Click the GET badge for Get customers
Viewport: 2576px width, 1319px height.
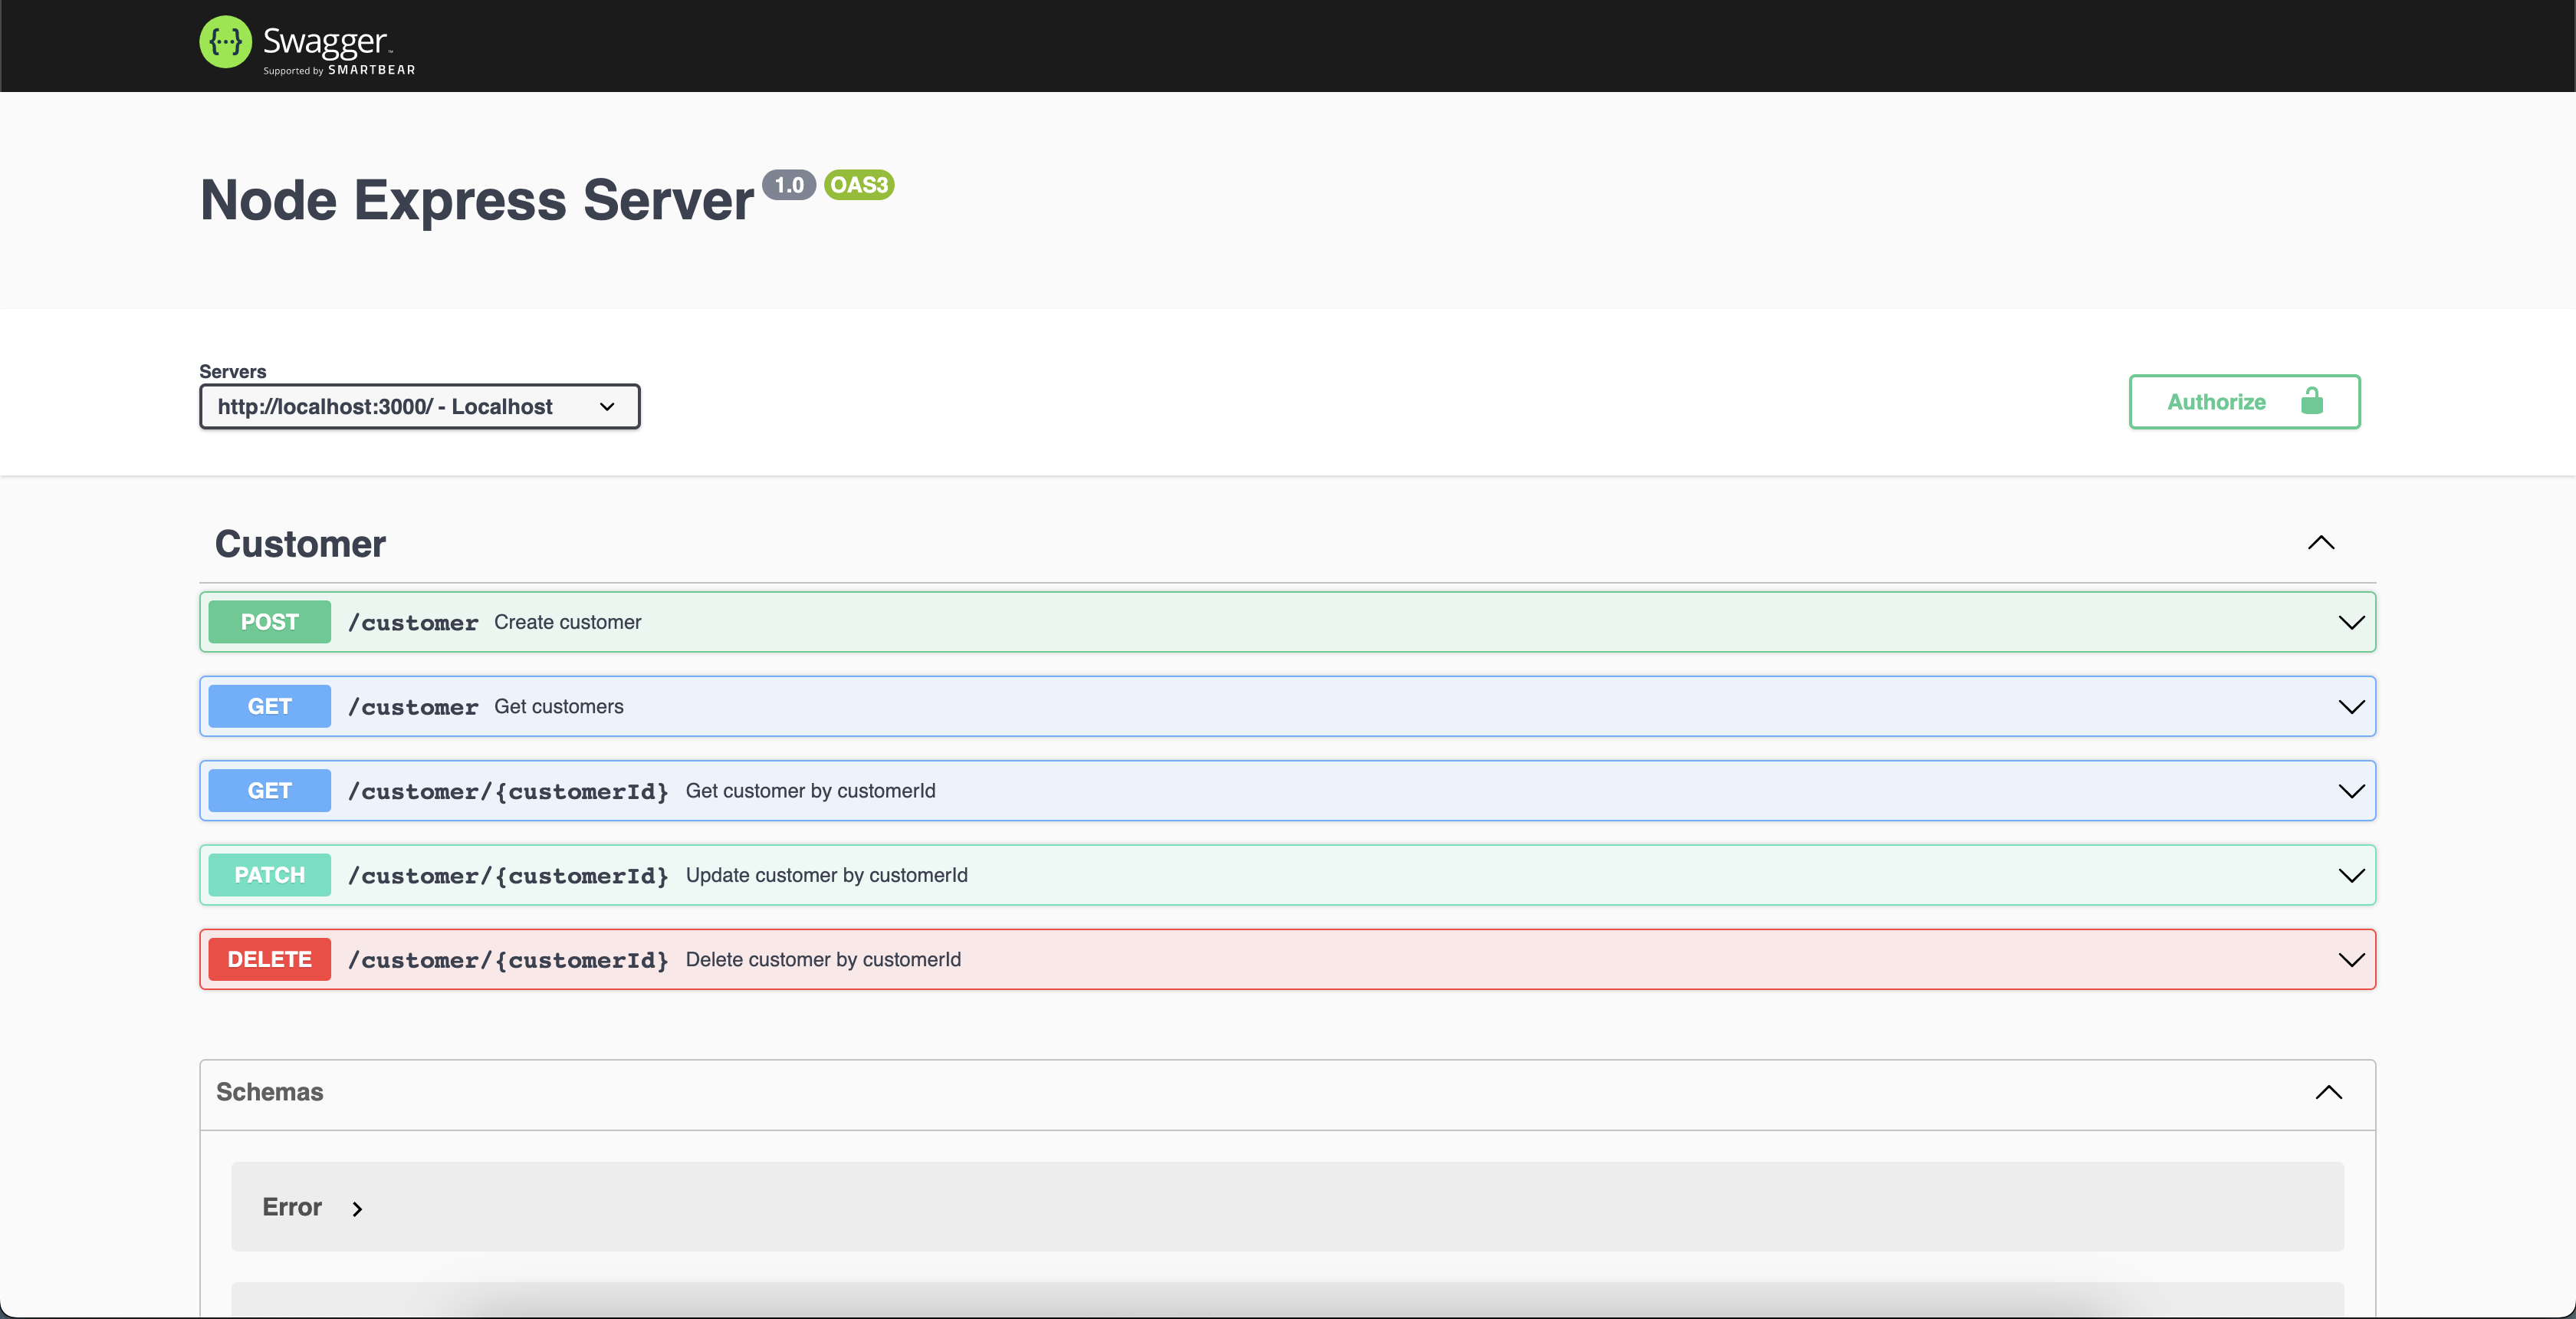pos(269,707)
